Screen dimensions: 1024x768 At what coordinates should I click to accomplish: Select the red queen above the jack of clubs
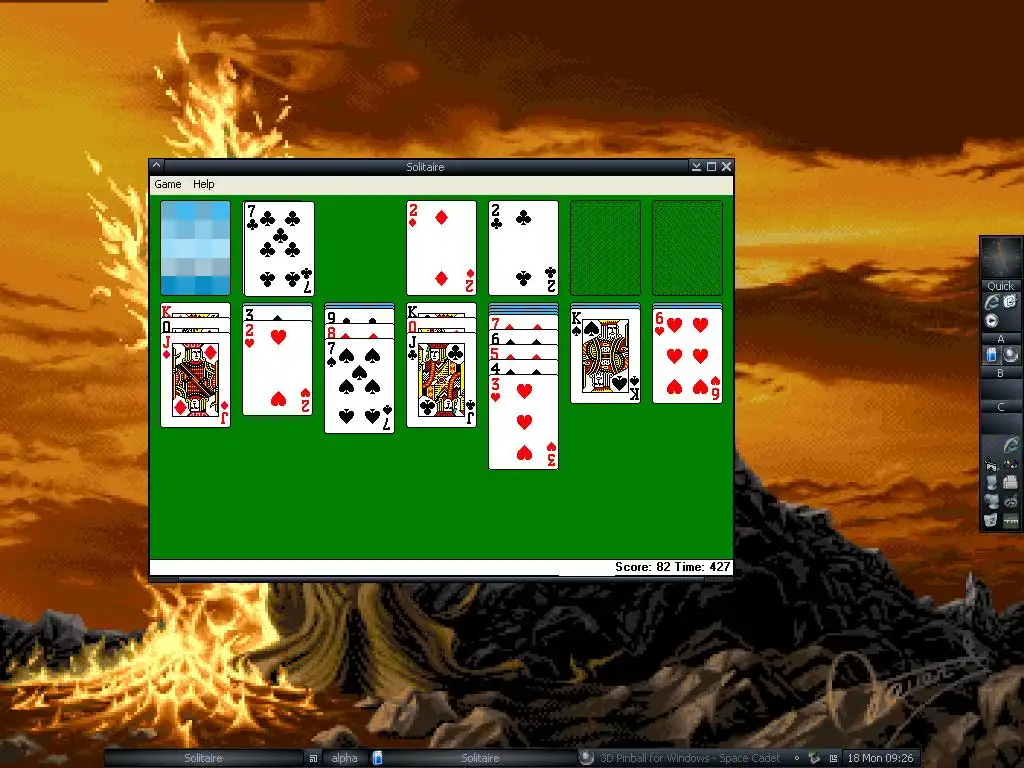(441, 325)
